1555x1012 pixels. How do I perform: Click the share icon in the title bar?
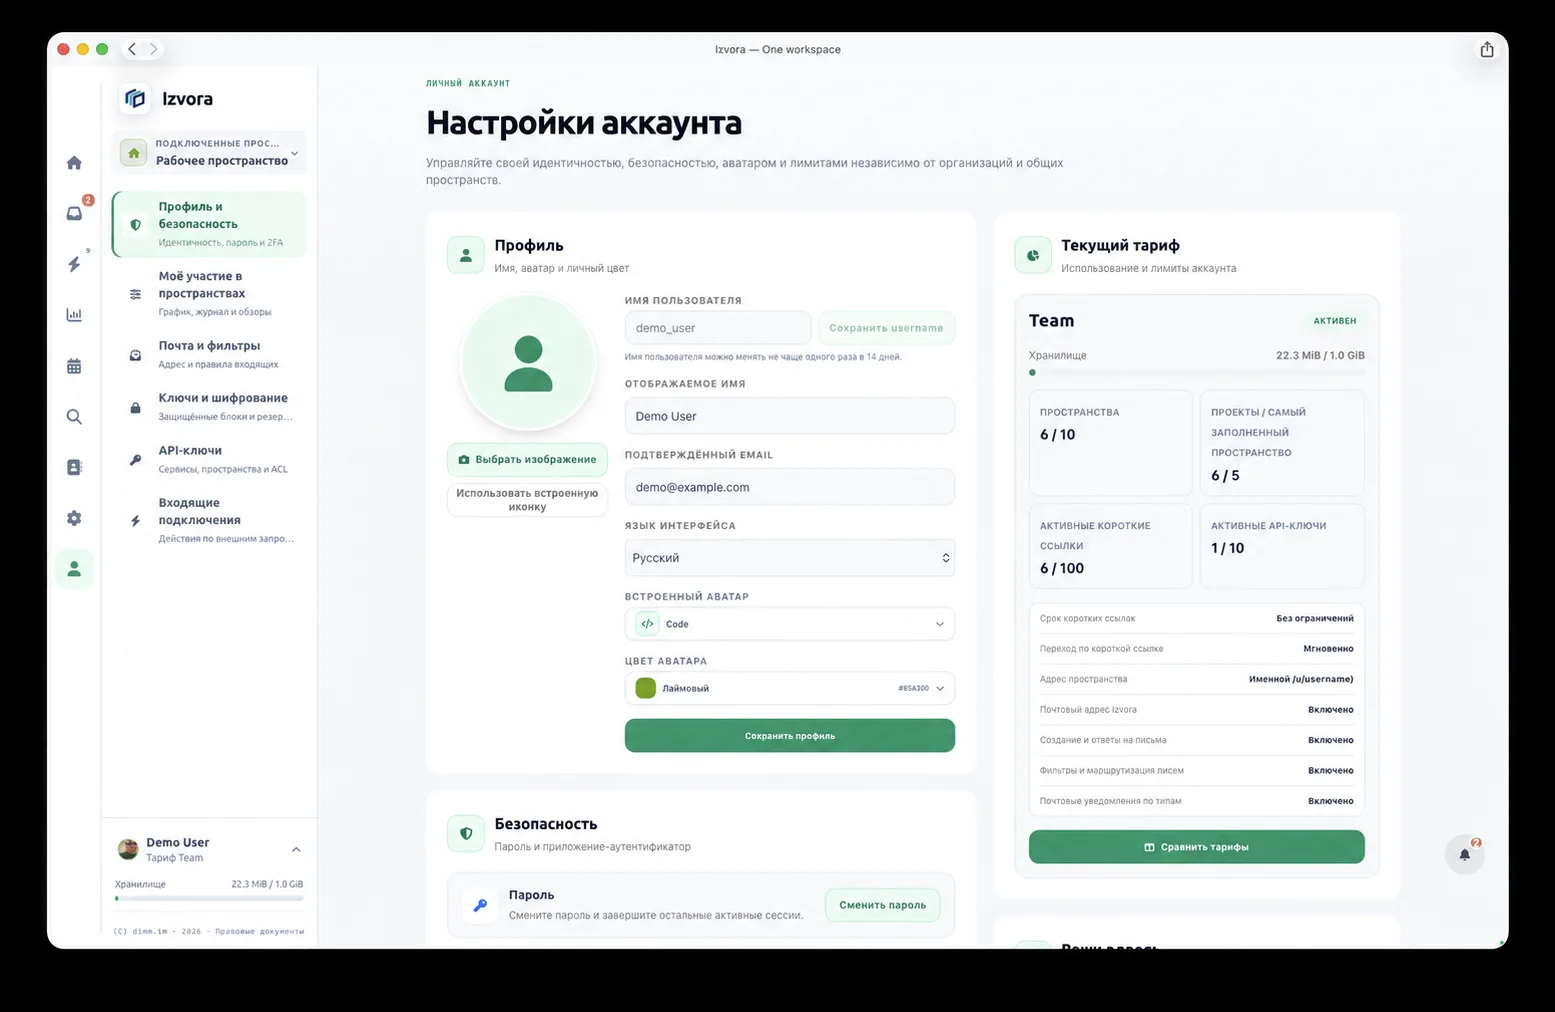[1487, 49]
